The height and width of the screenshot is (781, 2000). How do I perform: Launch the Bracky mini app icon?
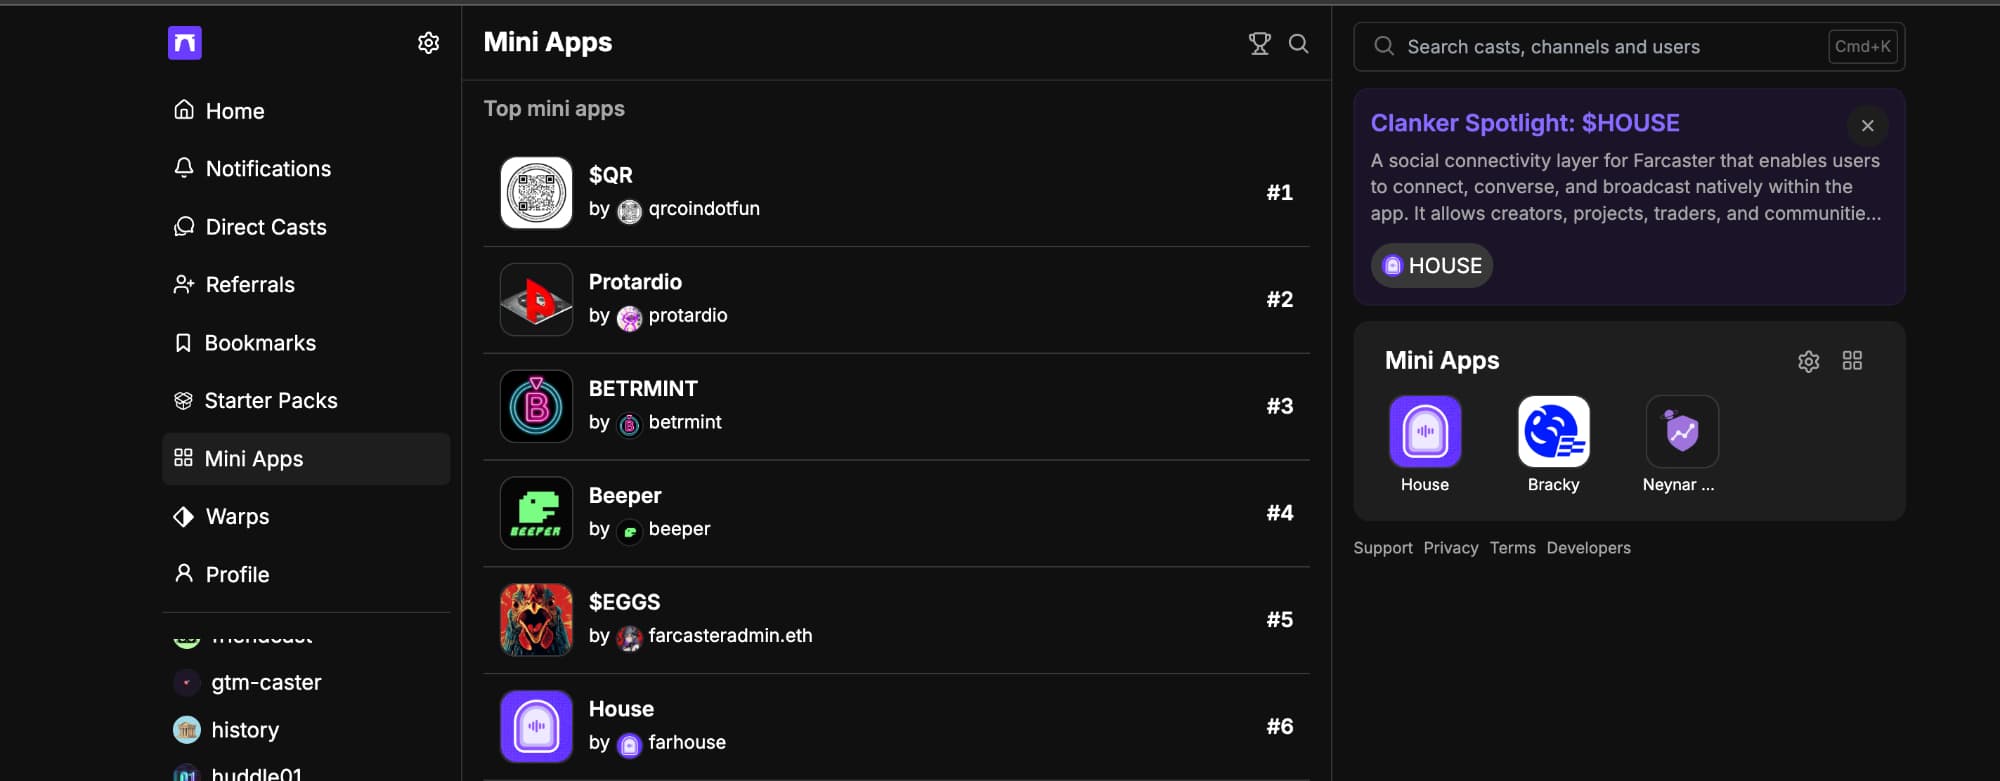coord(1553,431)
